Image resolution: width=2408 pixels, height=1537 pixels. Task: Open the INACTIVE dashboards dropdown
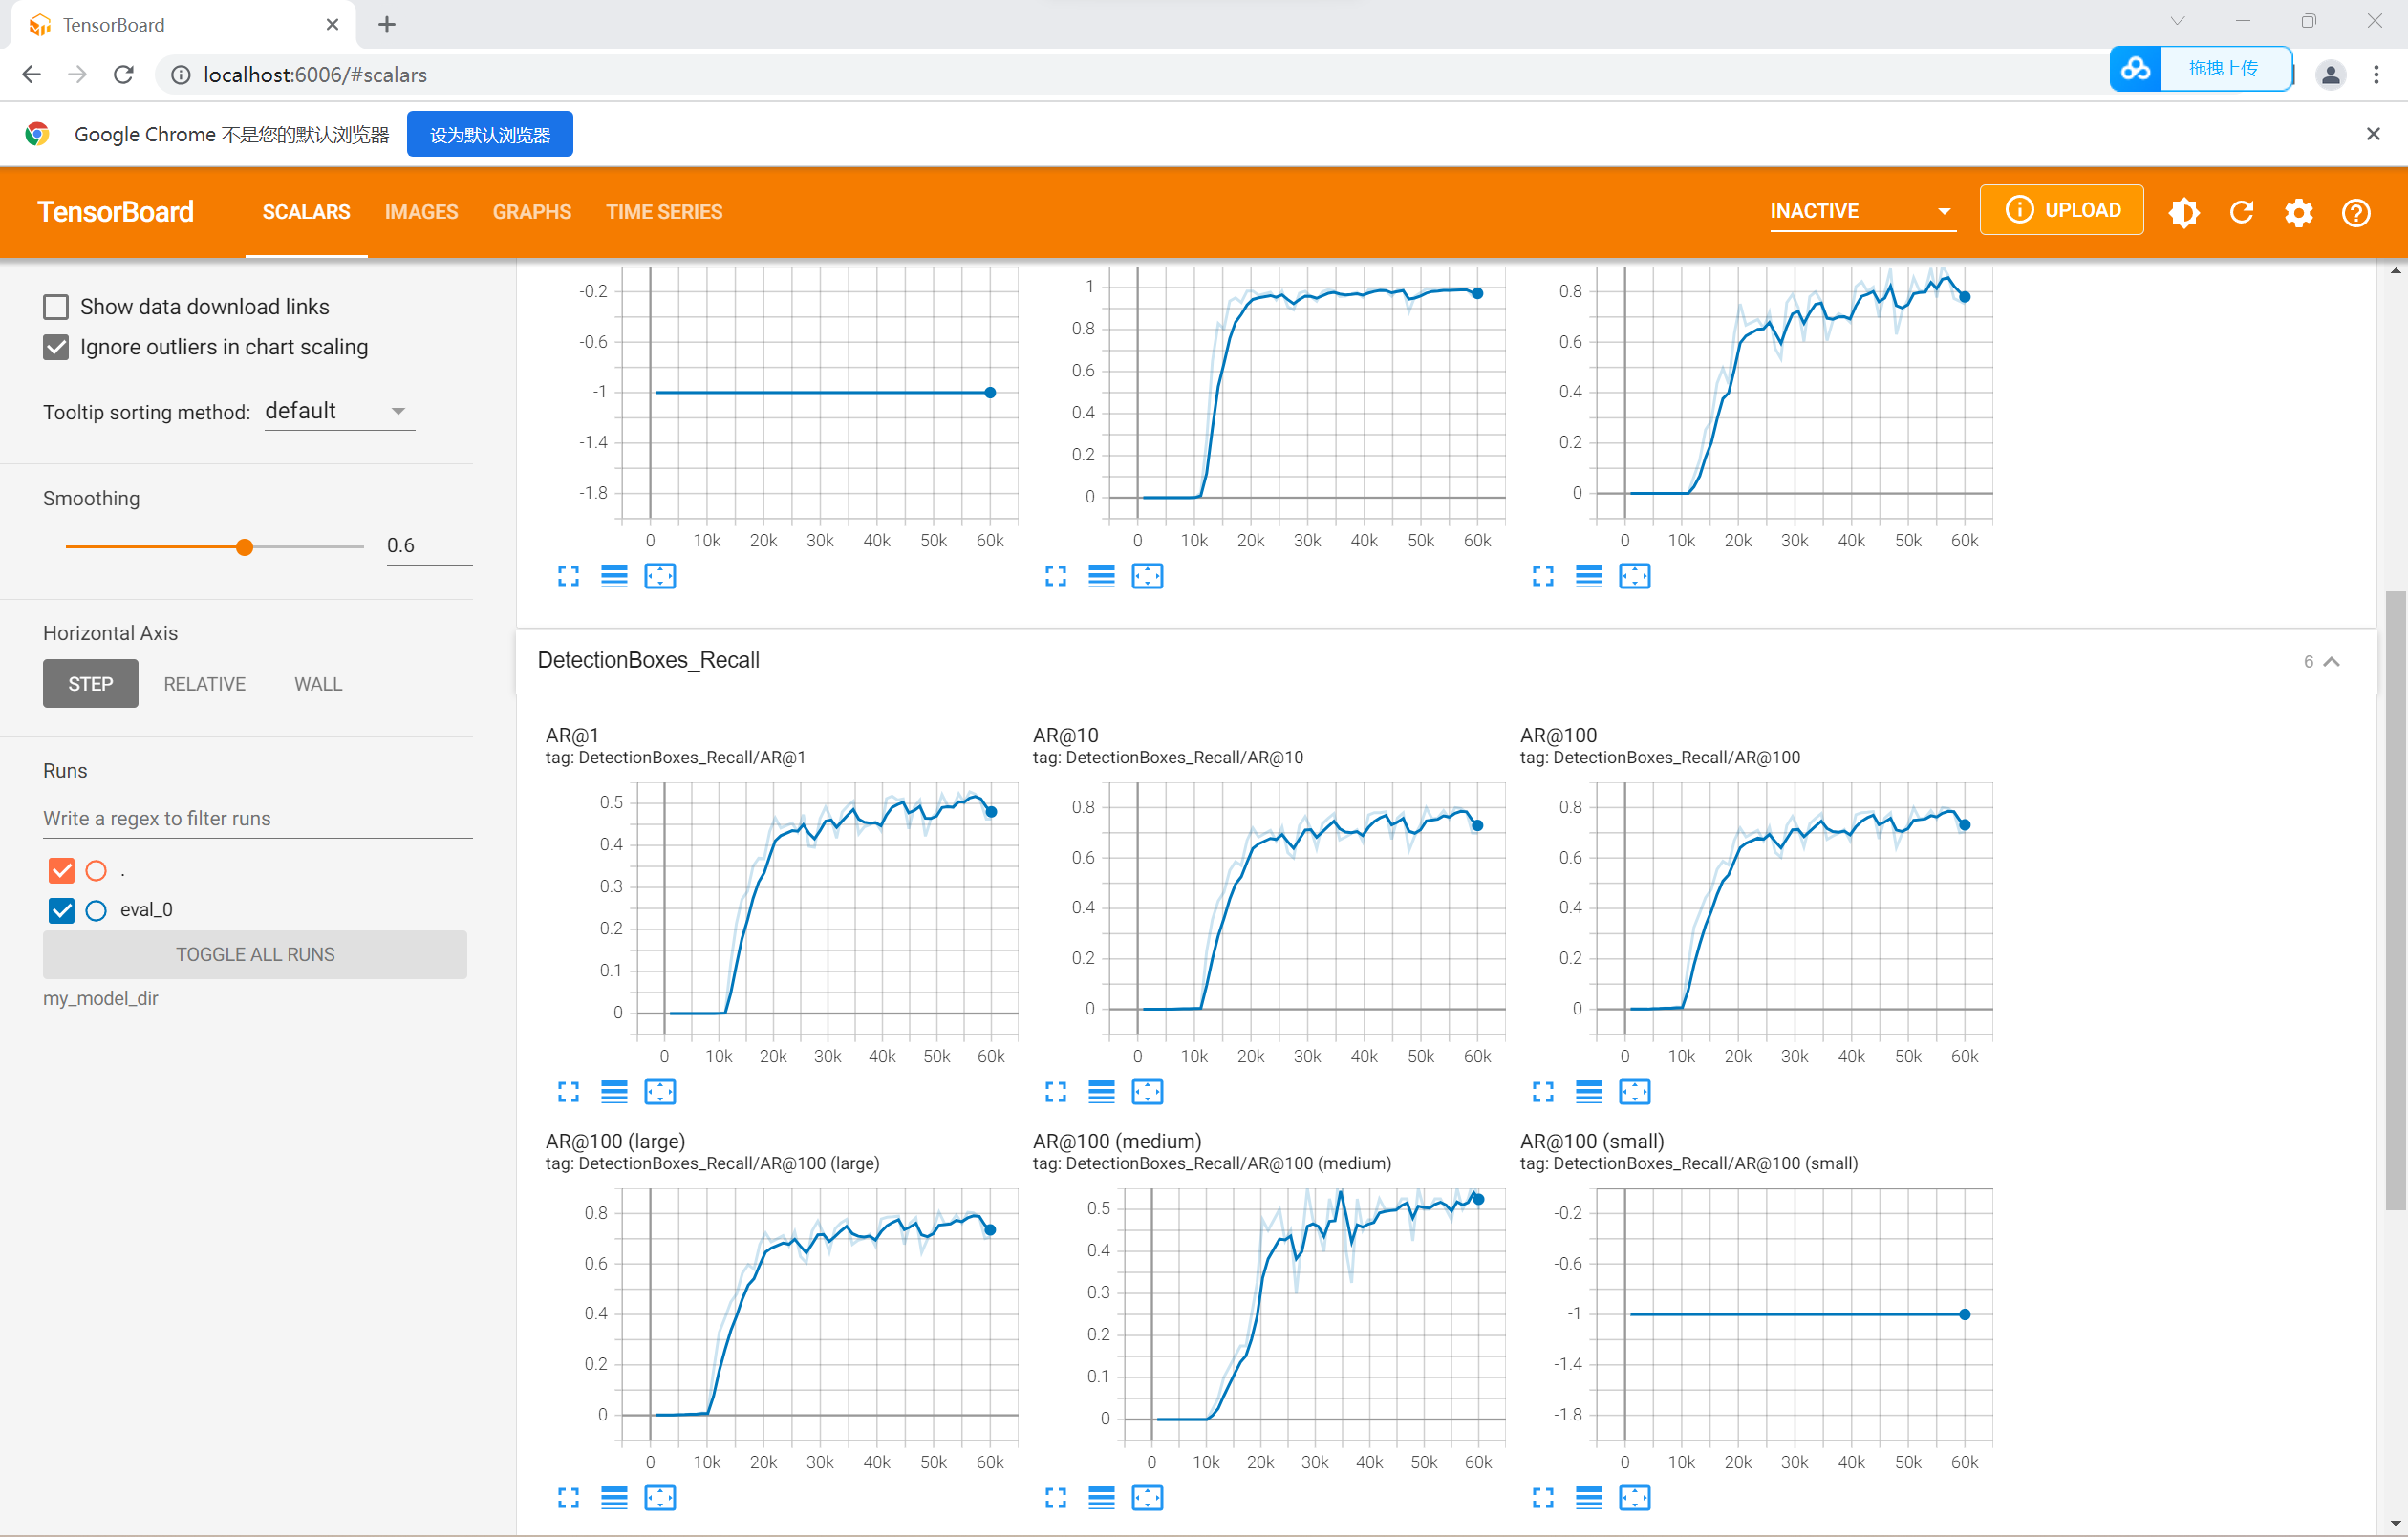[1861, 211]
